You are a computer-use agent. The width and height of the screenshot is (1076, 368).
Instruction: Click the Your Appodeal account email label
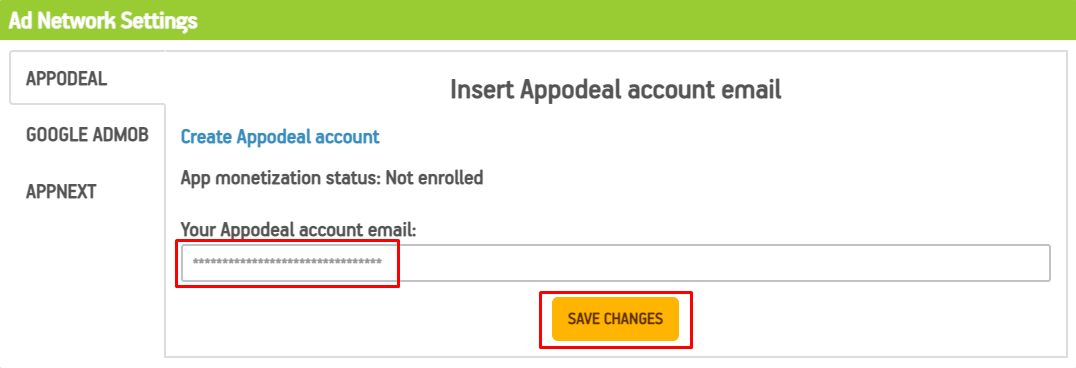[299, 229]
